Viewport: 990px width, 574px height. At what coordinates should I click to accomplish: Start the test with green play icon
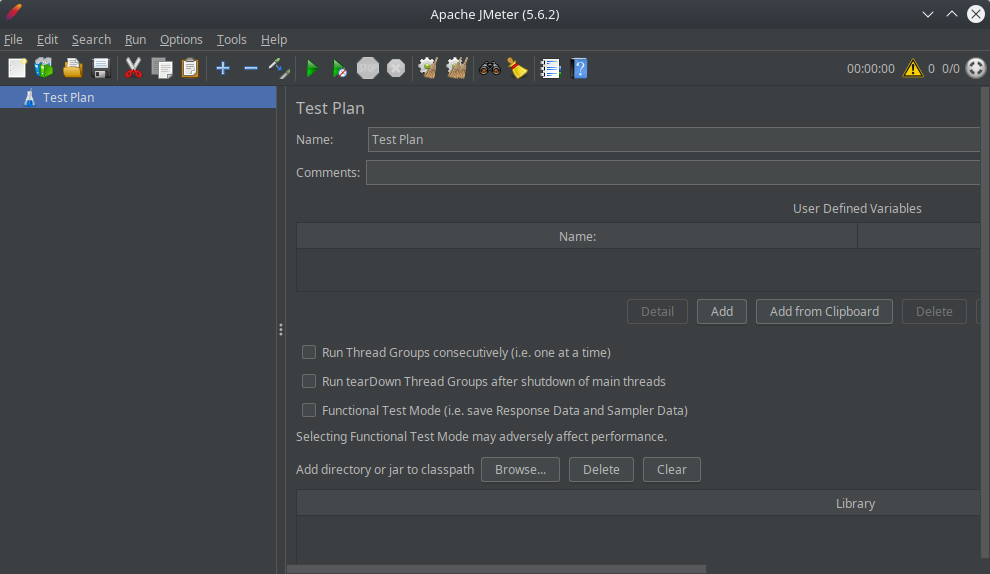pyautogui.click(x=312, y=68)
